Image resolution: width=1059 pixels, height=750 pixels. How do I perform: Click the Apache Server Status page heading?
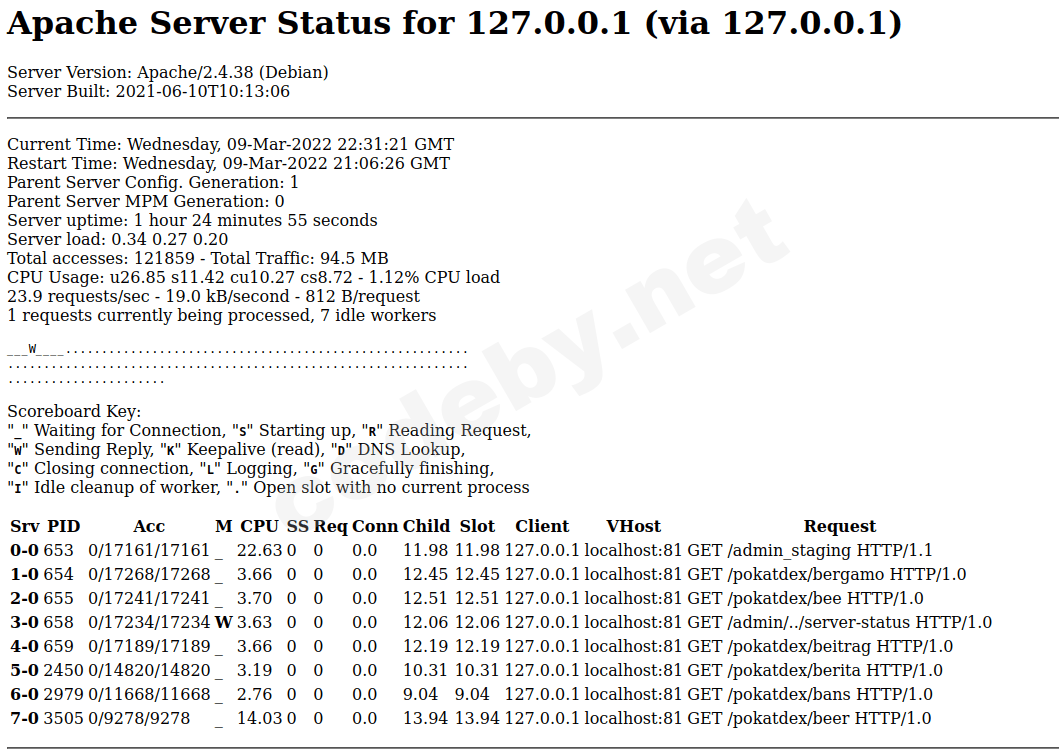[455, 24]
